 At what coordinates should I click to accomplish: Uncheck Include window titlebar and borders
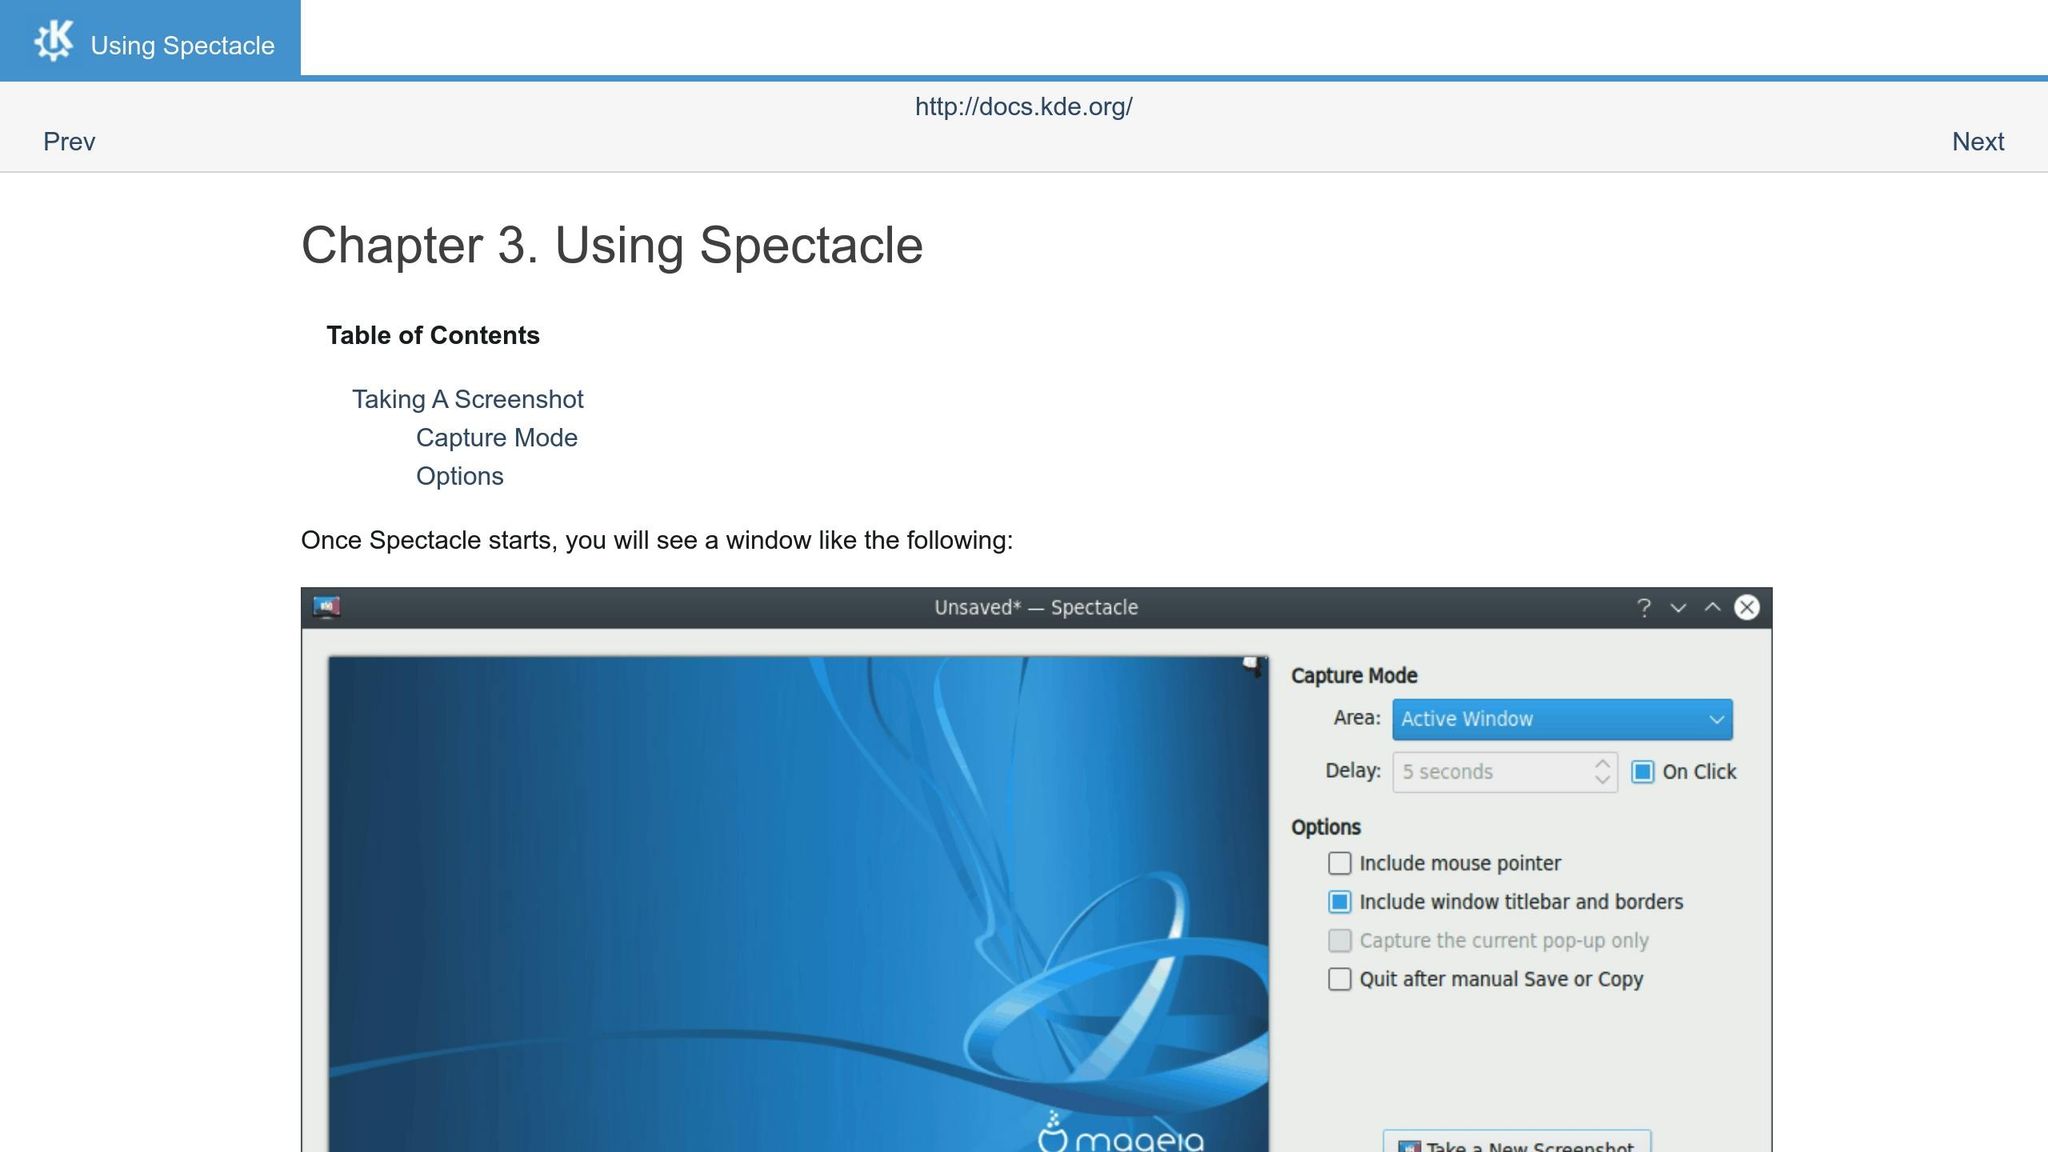(x=1339, y=902)
